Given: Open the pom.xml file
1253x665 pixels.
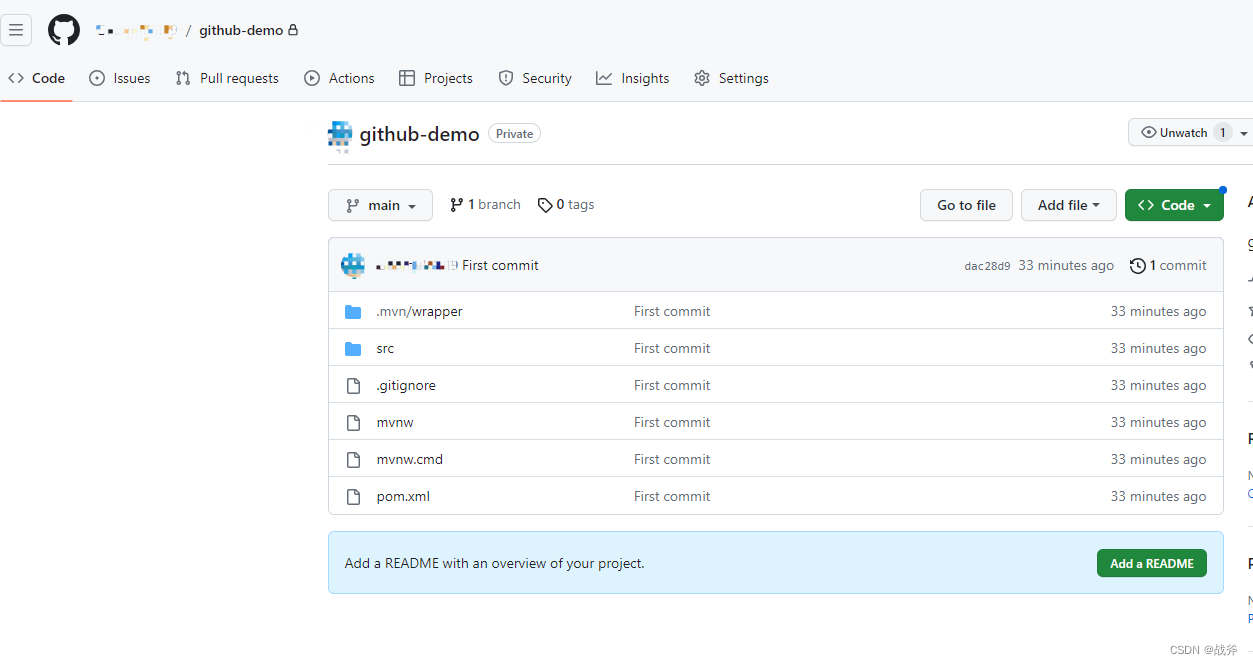Looking at the screenshot, I should point(403,496).
